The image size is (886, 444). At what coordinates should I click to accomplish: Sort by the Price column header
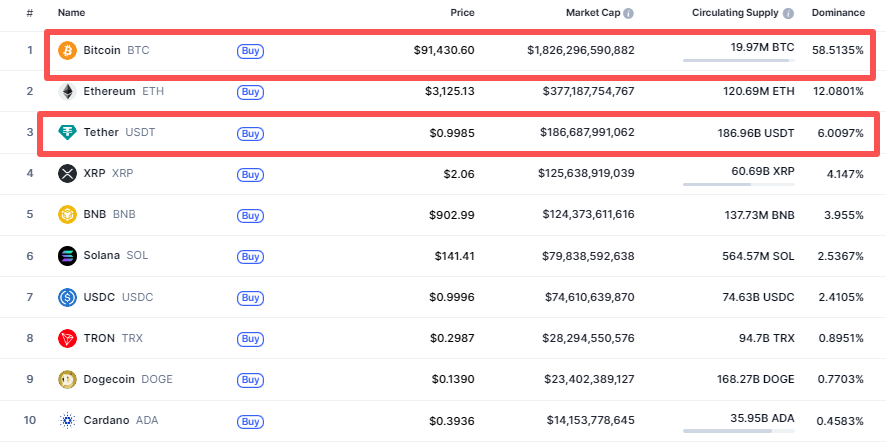pos(462,12)
